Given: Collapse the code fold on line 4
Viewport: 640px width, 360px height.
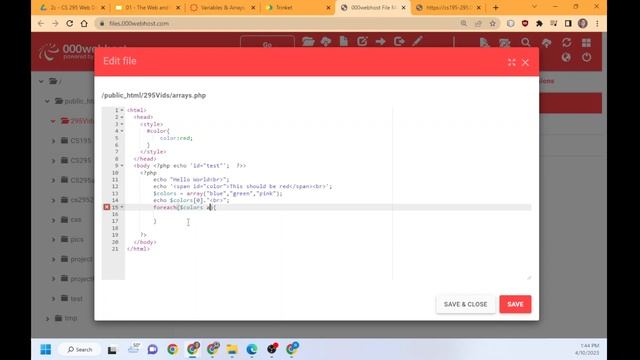Looking at the screenshot, I should tap(122, 131).
